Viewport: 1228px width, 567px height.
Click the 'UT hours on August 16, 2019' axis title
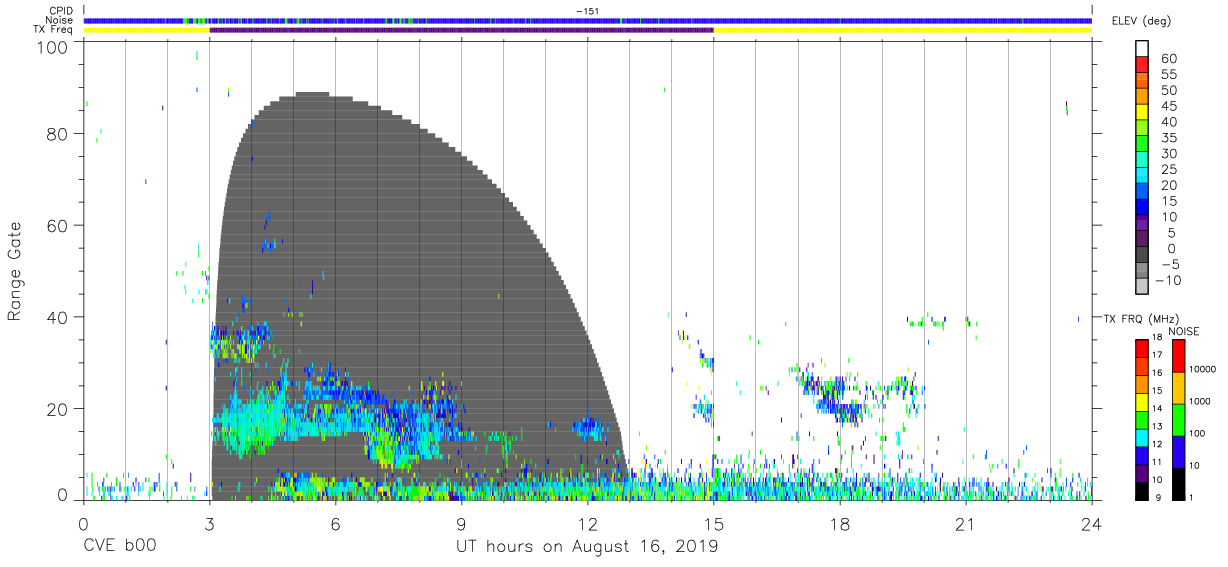pos(587,547)
